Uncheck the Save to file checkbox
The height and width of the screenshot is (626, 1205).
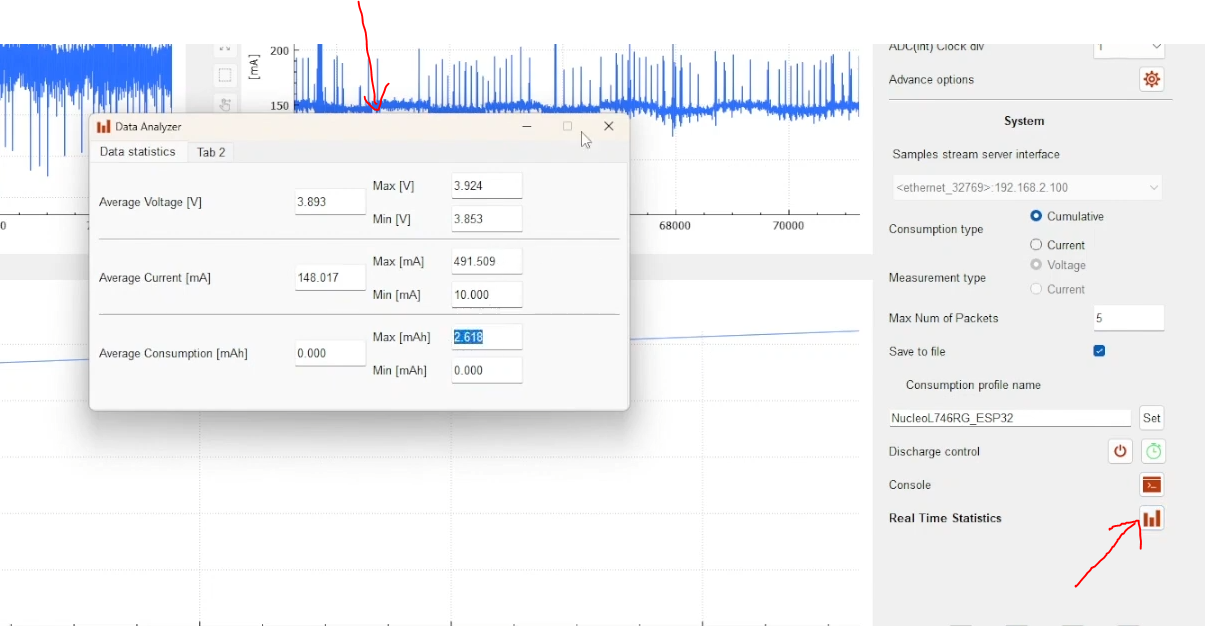point(1099,351)
